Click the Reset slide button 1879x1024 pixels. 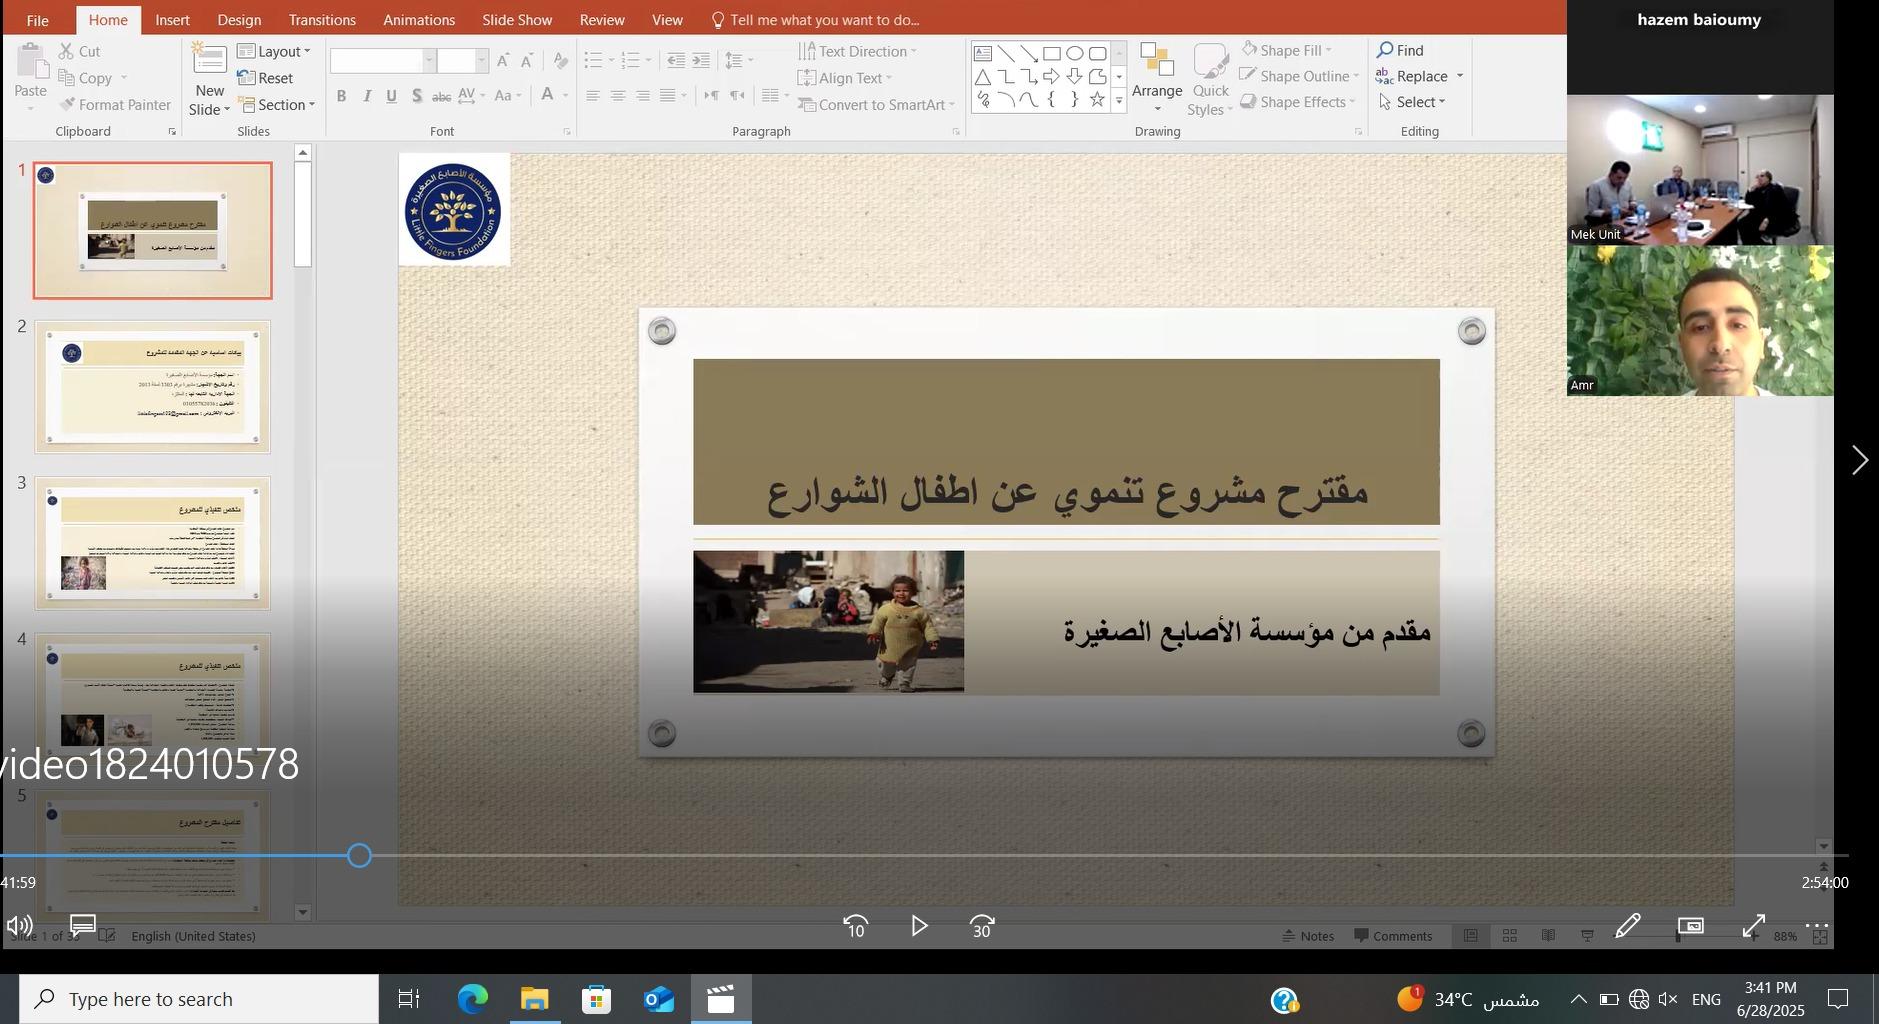(266, 78)
